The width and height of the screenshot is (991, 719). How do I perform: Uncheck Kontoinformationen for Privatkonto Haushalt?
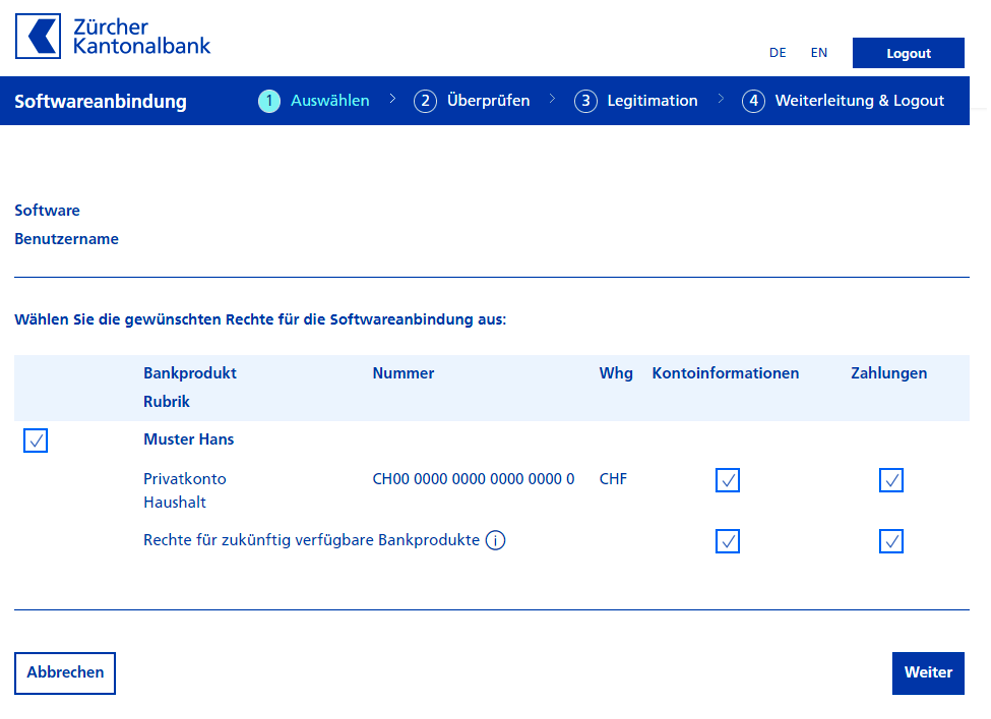point(727,480)
